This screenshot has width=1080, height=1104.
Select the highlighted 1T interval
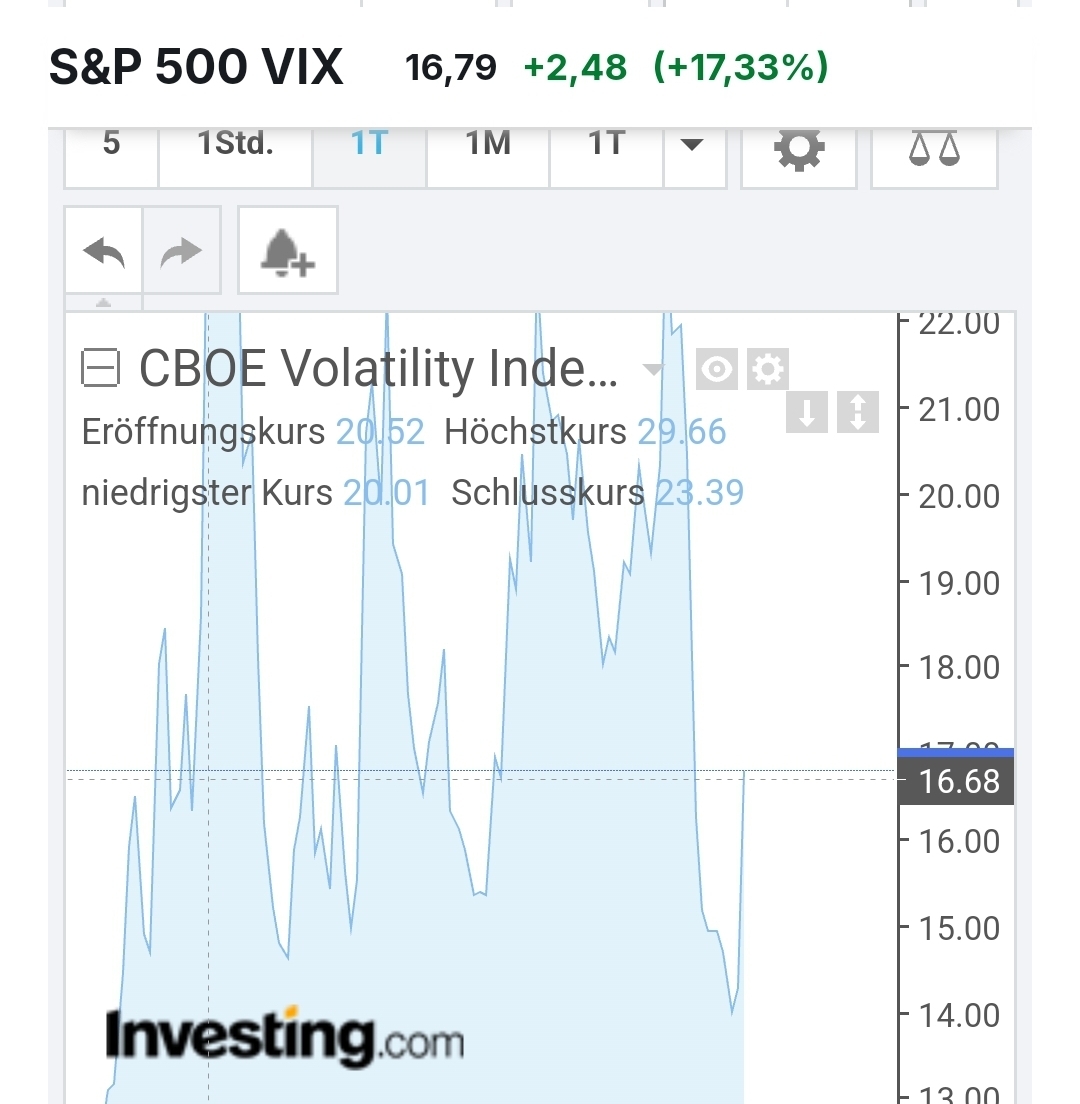[x=369, y=145]
